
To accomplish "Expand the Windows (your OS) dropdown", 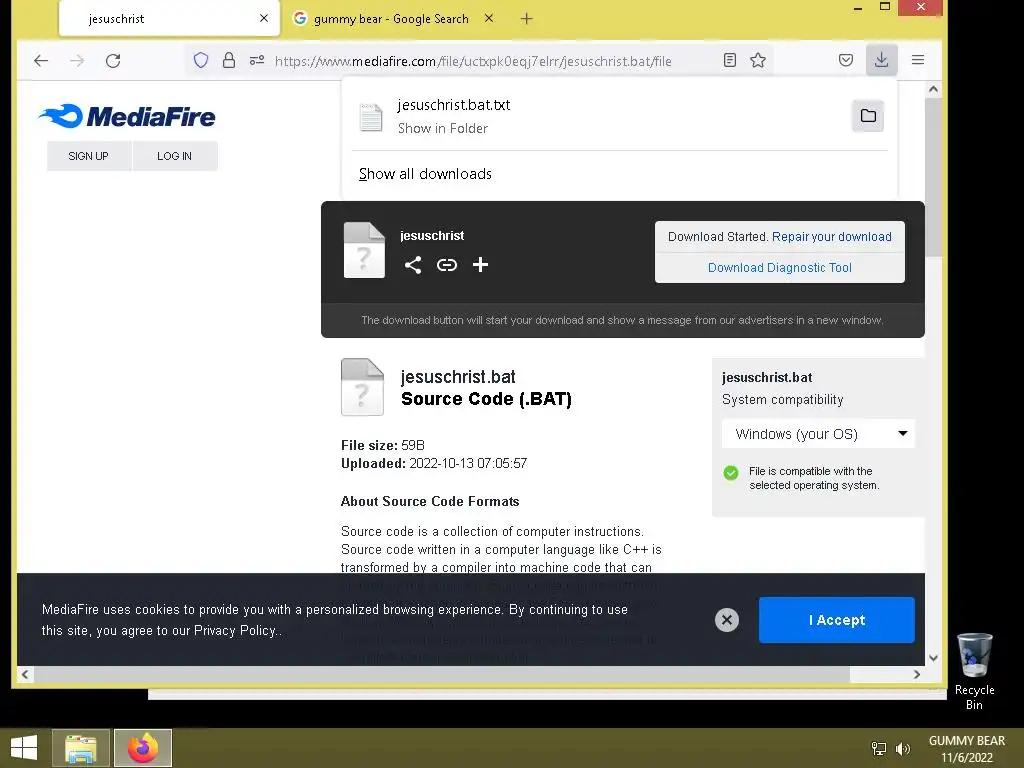I will [818, 434].
